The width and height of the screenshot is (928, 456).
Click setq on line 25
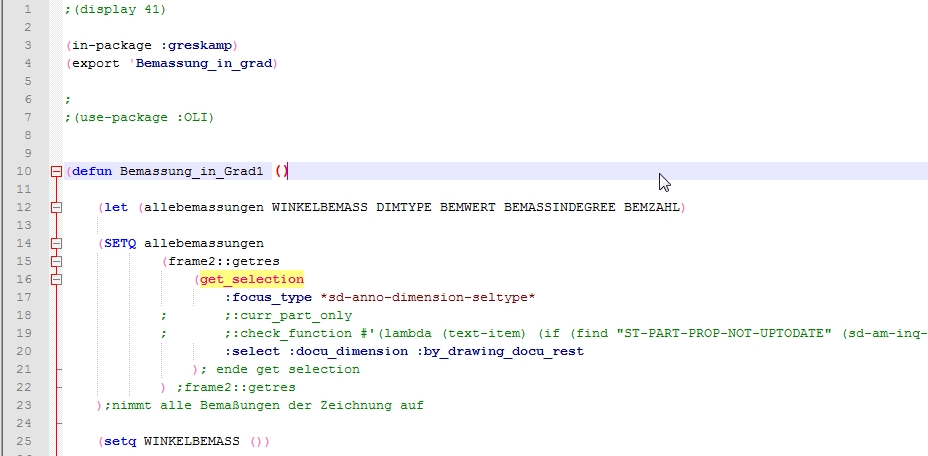[120, 442]
